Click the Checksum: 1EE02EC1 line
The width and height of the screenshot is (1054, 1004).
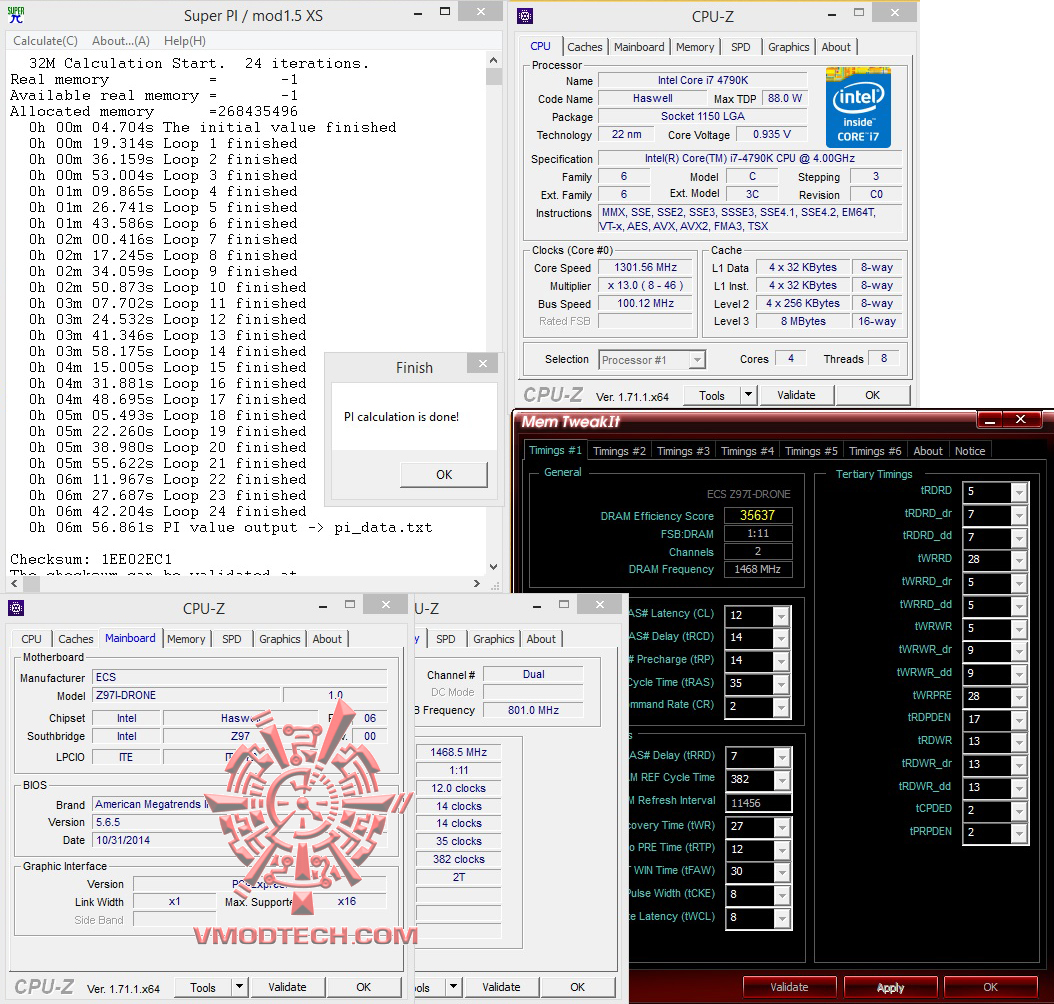tap(91, 559)
